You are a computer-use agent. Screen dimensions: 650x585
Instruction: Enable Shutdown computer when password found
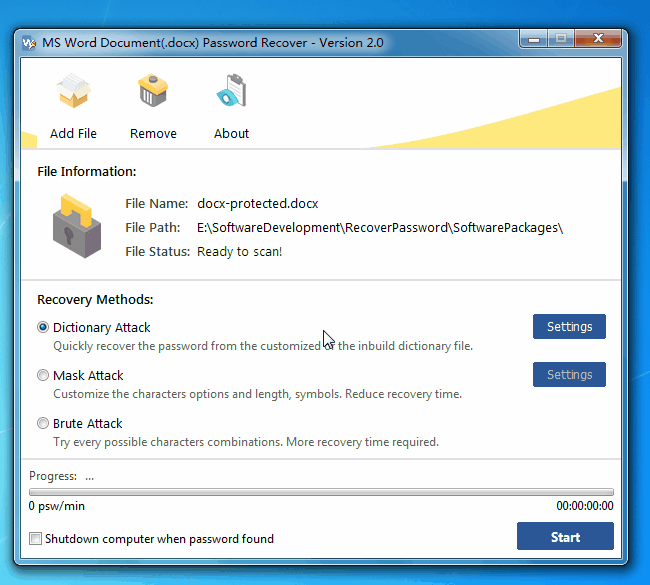pos(35,539)
